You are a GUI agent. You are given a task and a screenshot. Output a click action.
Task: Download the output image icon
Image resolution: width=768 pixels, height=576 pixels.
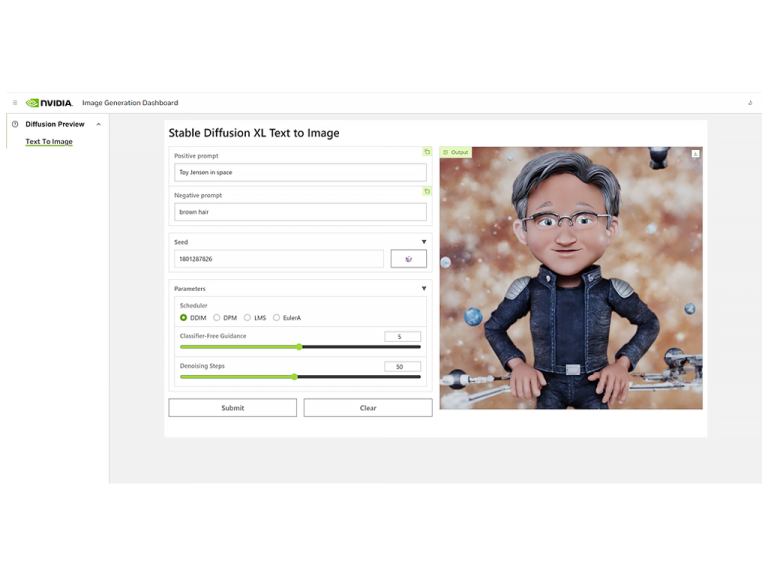coord(695,154)
